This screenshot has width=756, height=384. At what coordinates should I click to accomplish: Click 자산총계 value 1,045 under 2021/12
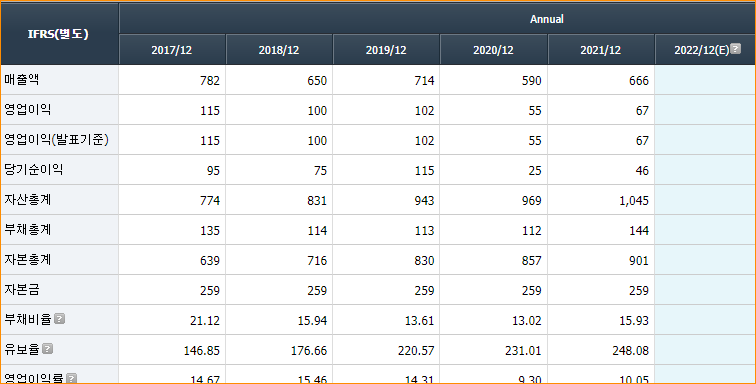pyautogui.click(x=634, y=200)
